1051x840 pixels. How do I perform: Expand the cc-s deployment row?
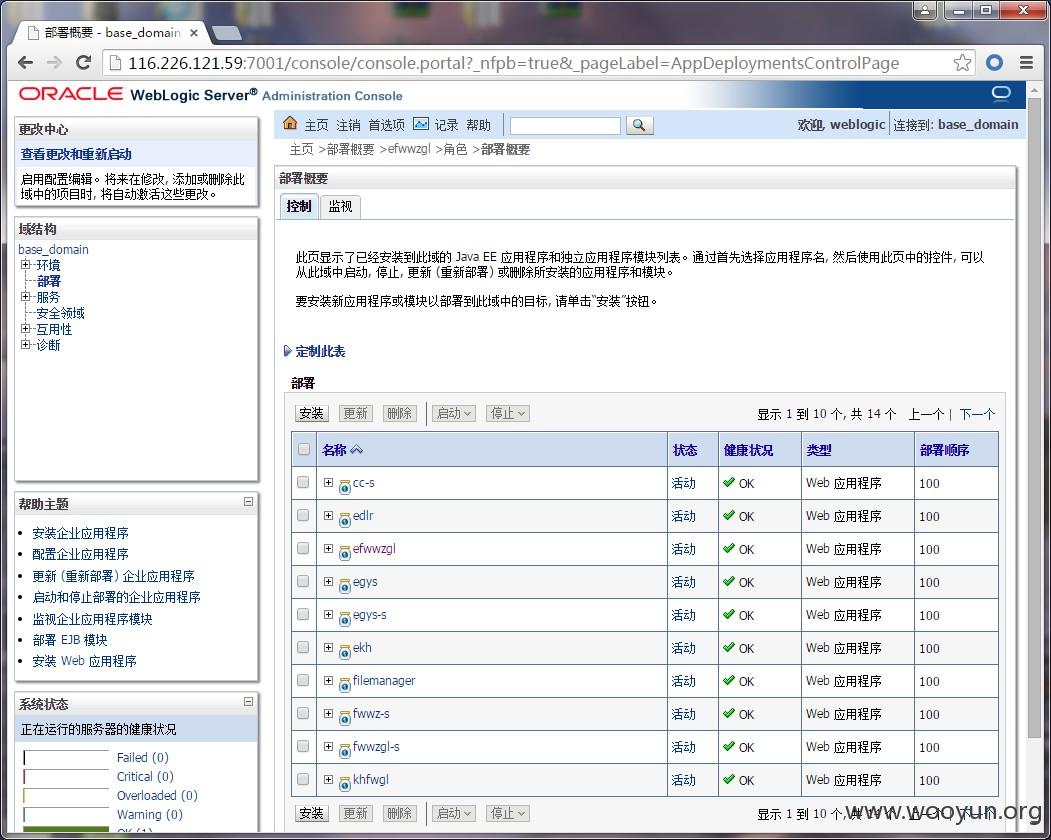[328, 483]
